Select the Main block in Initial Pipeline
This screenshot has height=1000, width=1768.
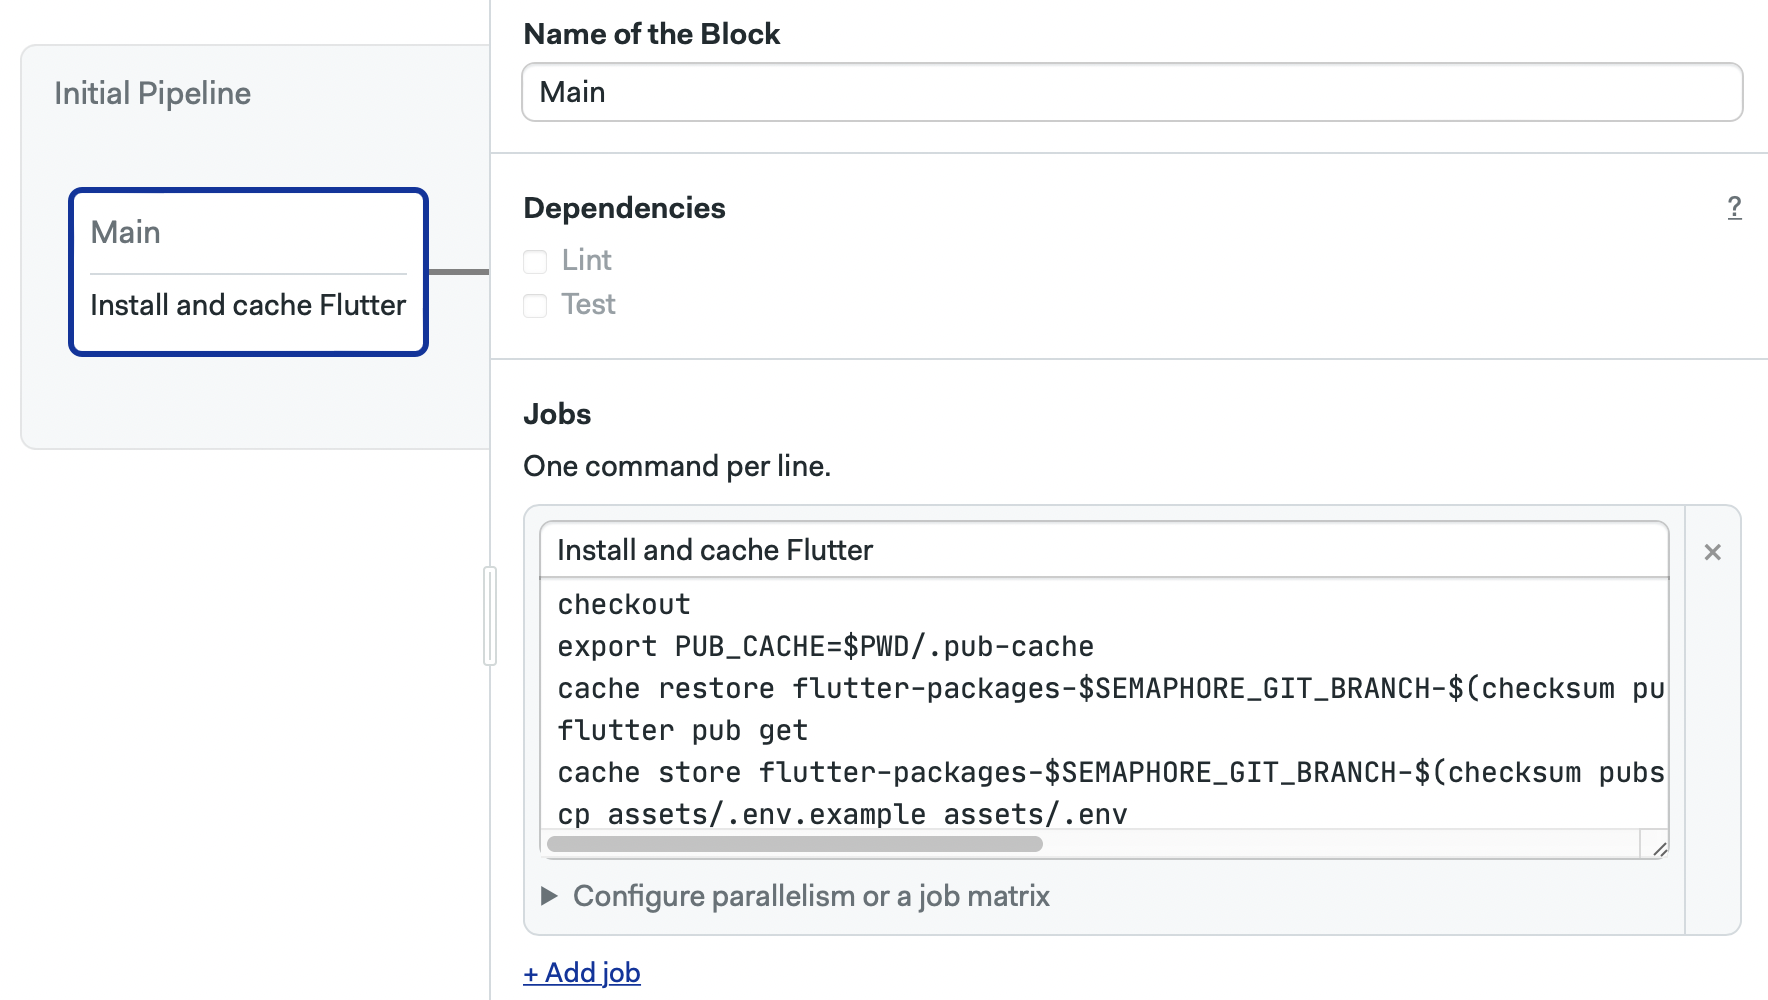click(248, 271)
